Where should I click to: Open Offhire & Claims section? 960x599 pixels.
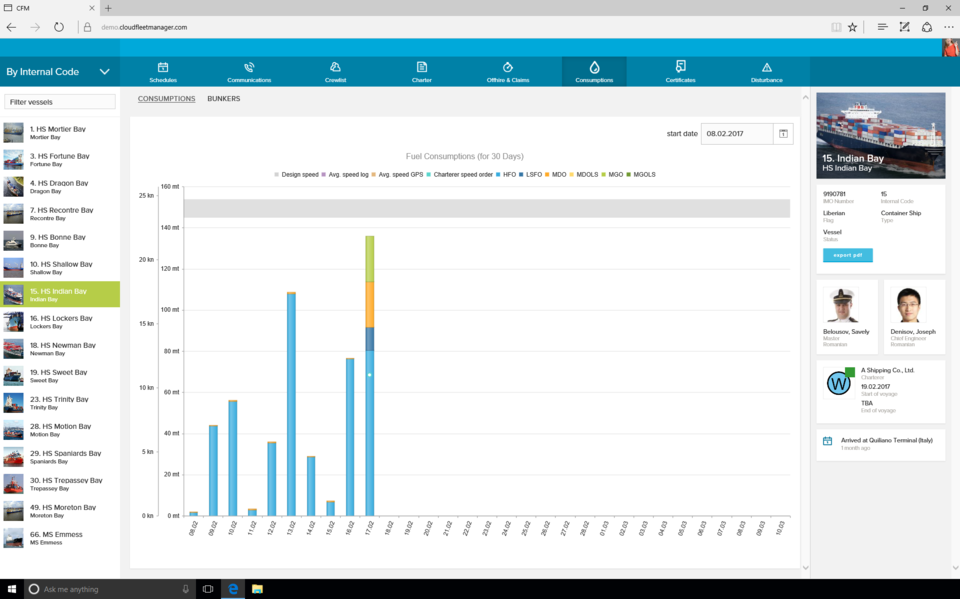tap(508, 71)
